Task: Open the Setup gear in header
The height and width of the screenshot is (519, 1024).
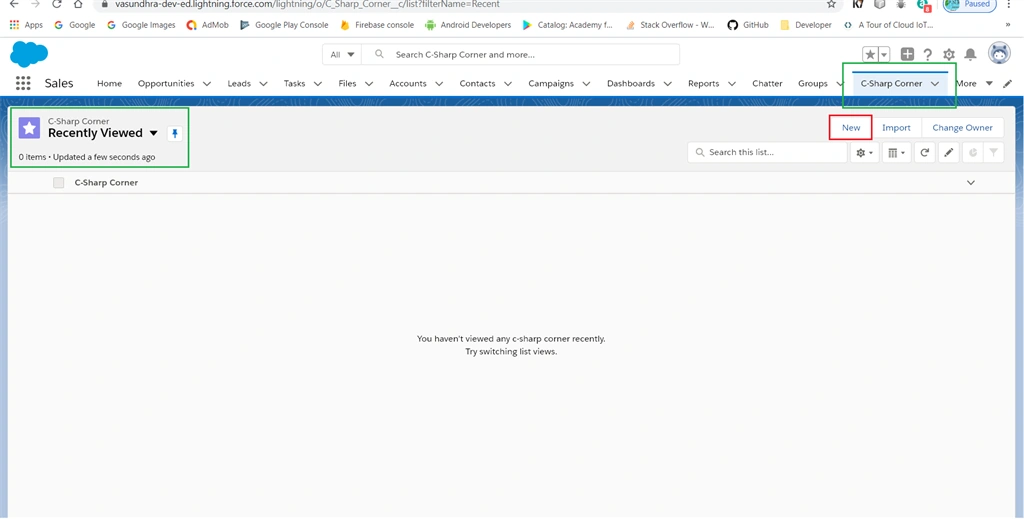Action: pyautogui.click(x=949, y=55)
